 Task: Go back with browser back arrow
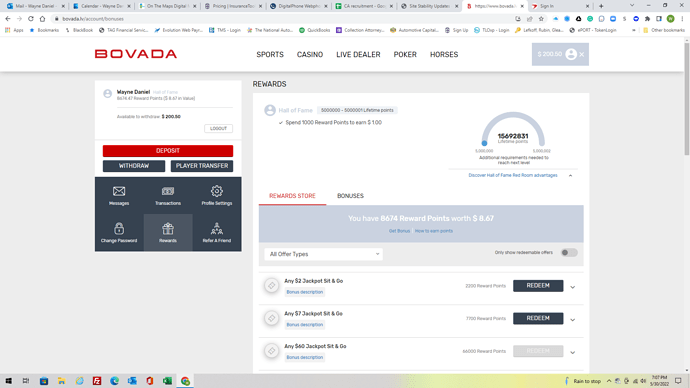tap(8, 19)
